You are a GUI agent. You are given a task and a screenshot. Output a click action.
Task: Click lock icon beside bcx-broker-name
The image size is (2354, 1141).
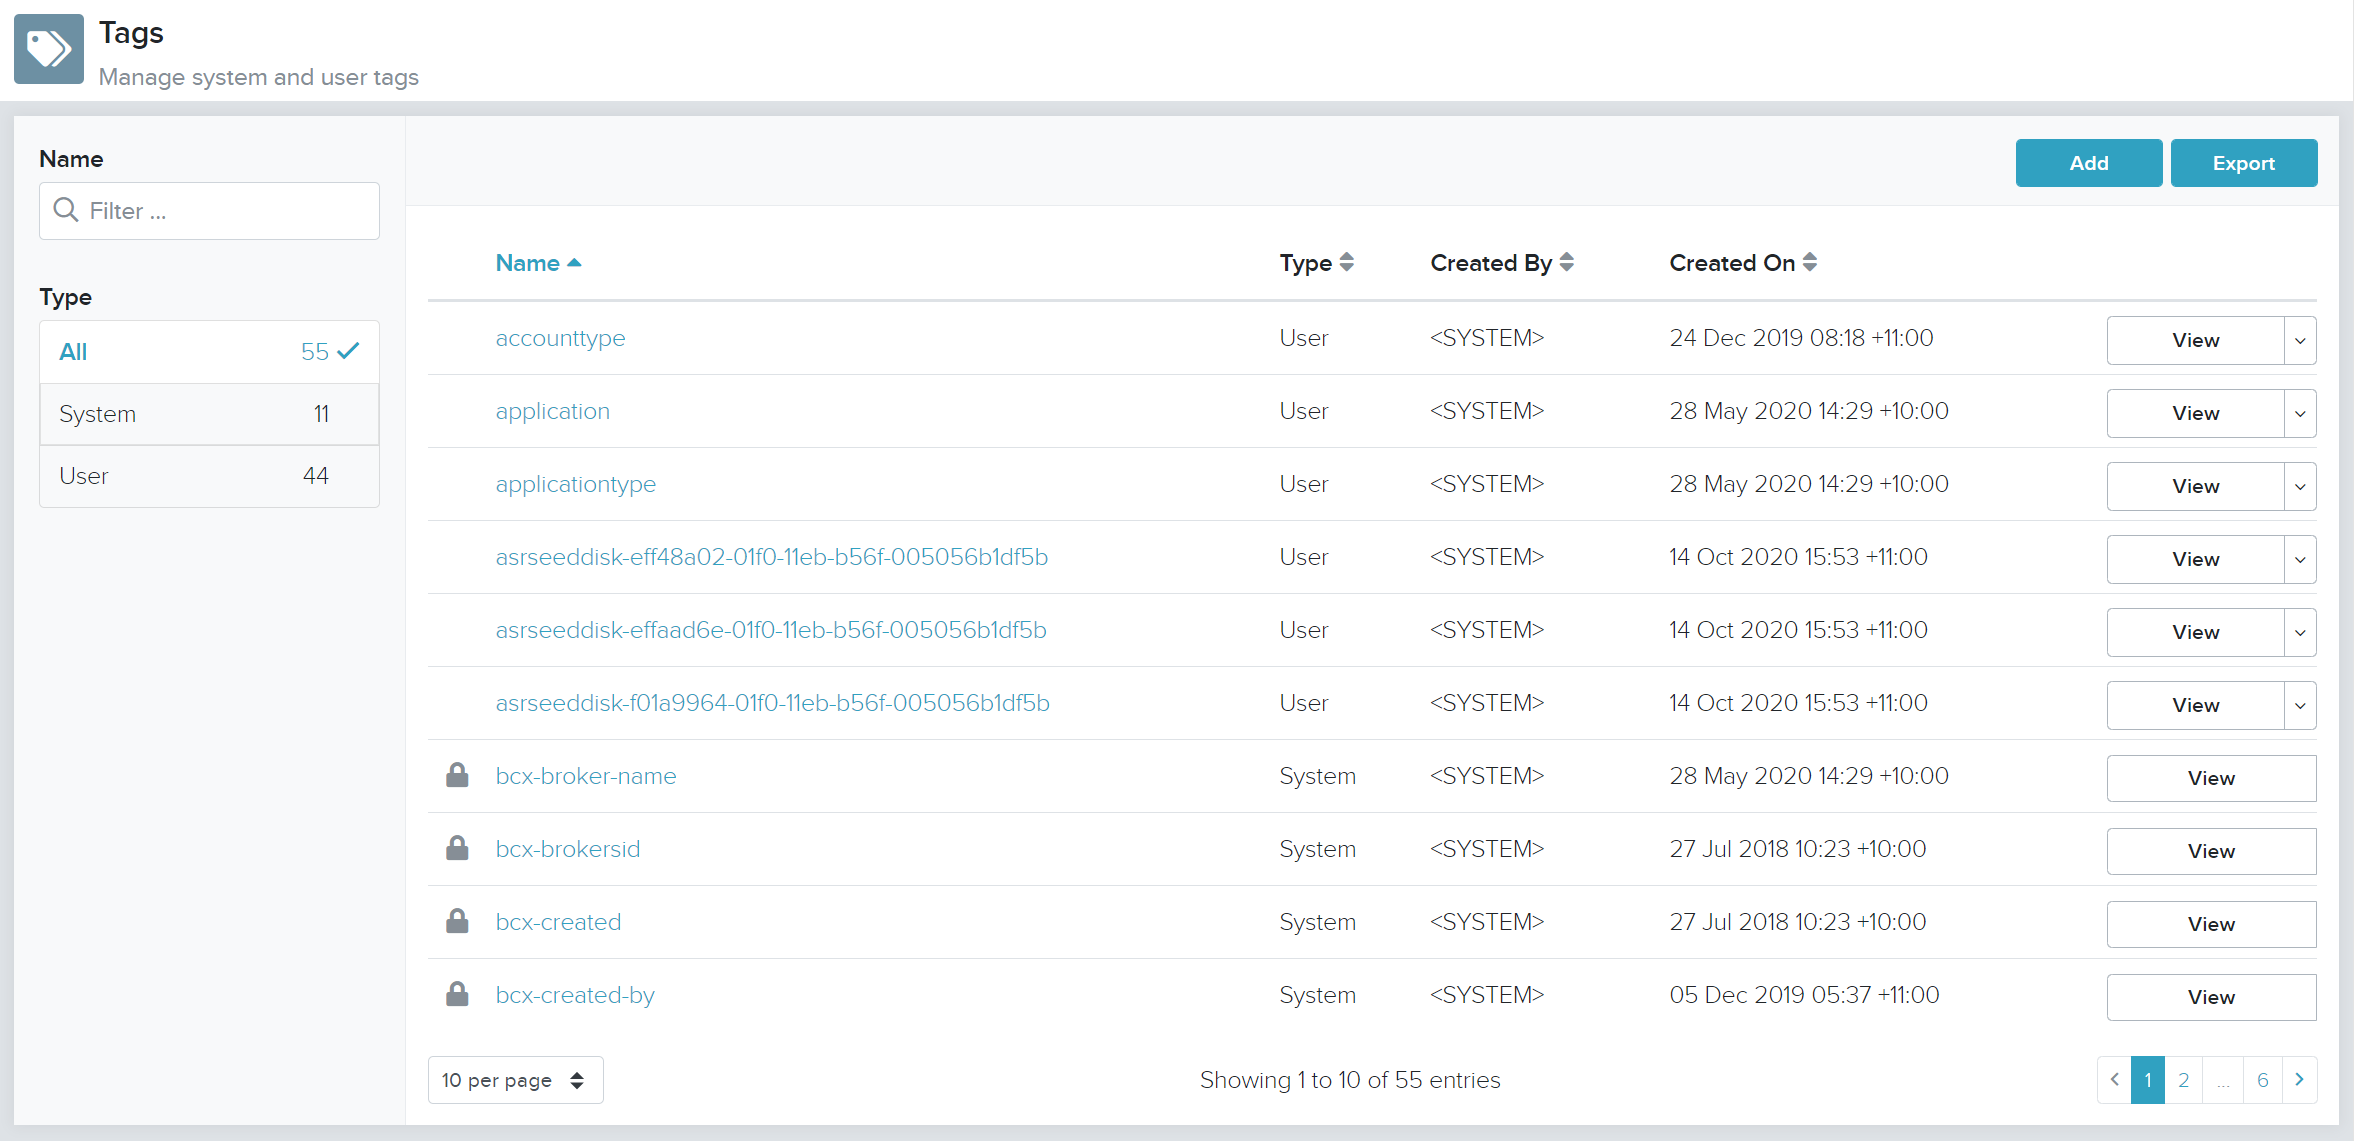click(x=457, y=775)
